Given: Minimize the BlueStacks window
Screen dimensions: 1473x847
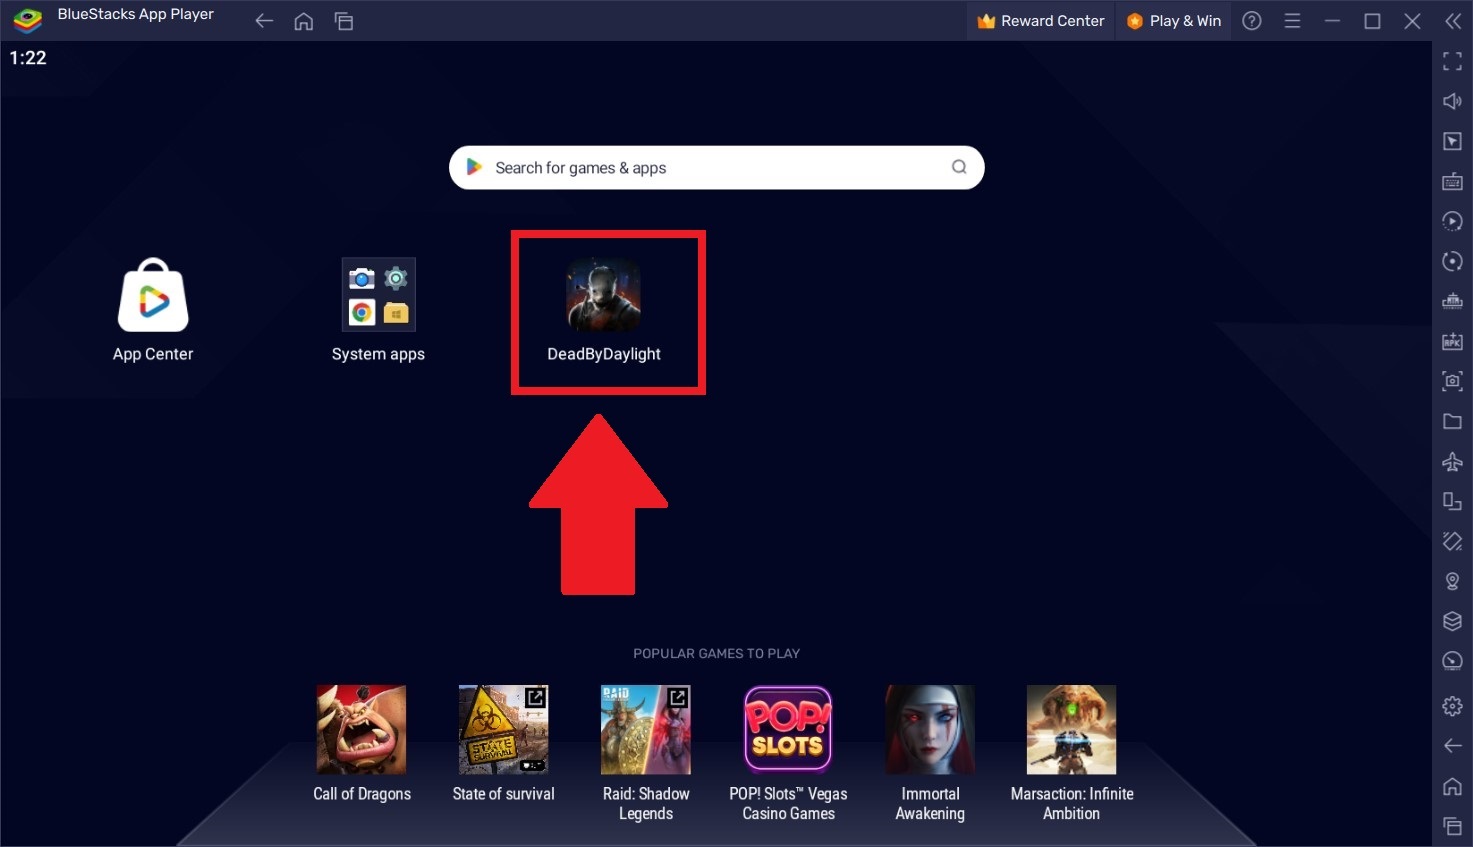Looking at the screenshot, I should (1332, 21).
